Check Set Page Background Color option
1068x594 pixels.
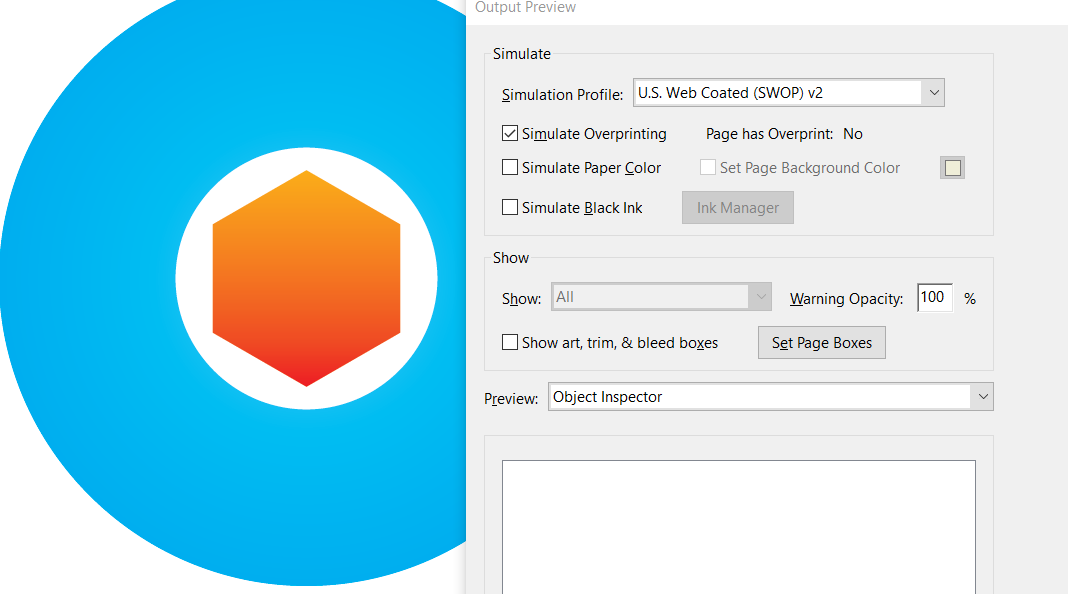click(x=708, y=168)
